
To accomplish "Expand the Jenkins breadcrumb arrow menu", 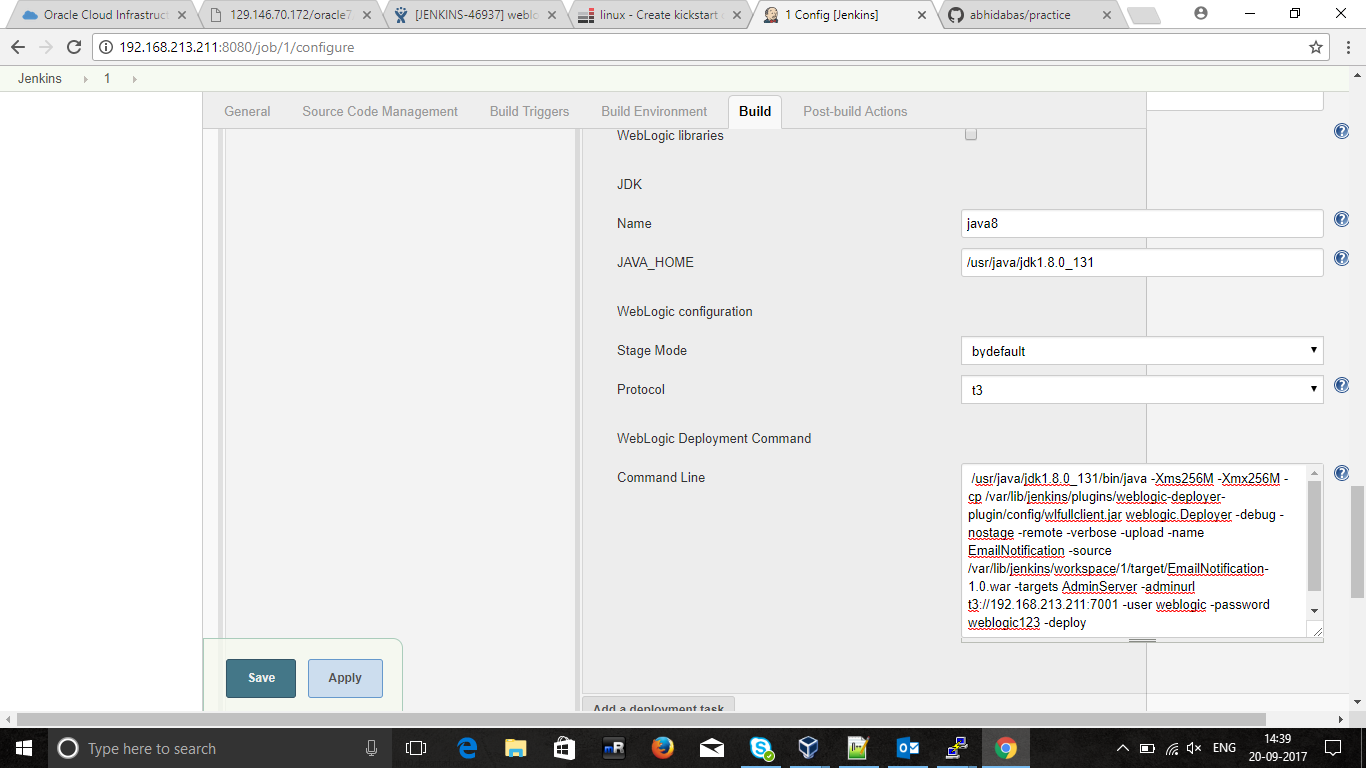I will (85, 79).
